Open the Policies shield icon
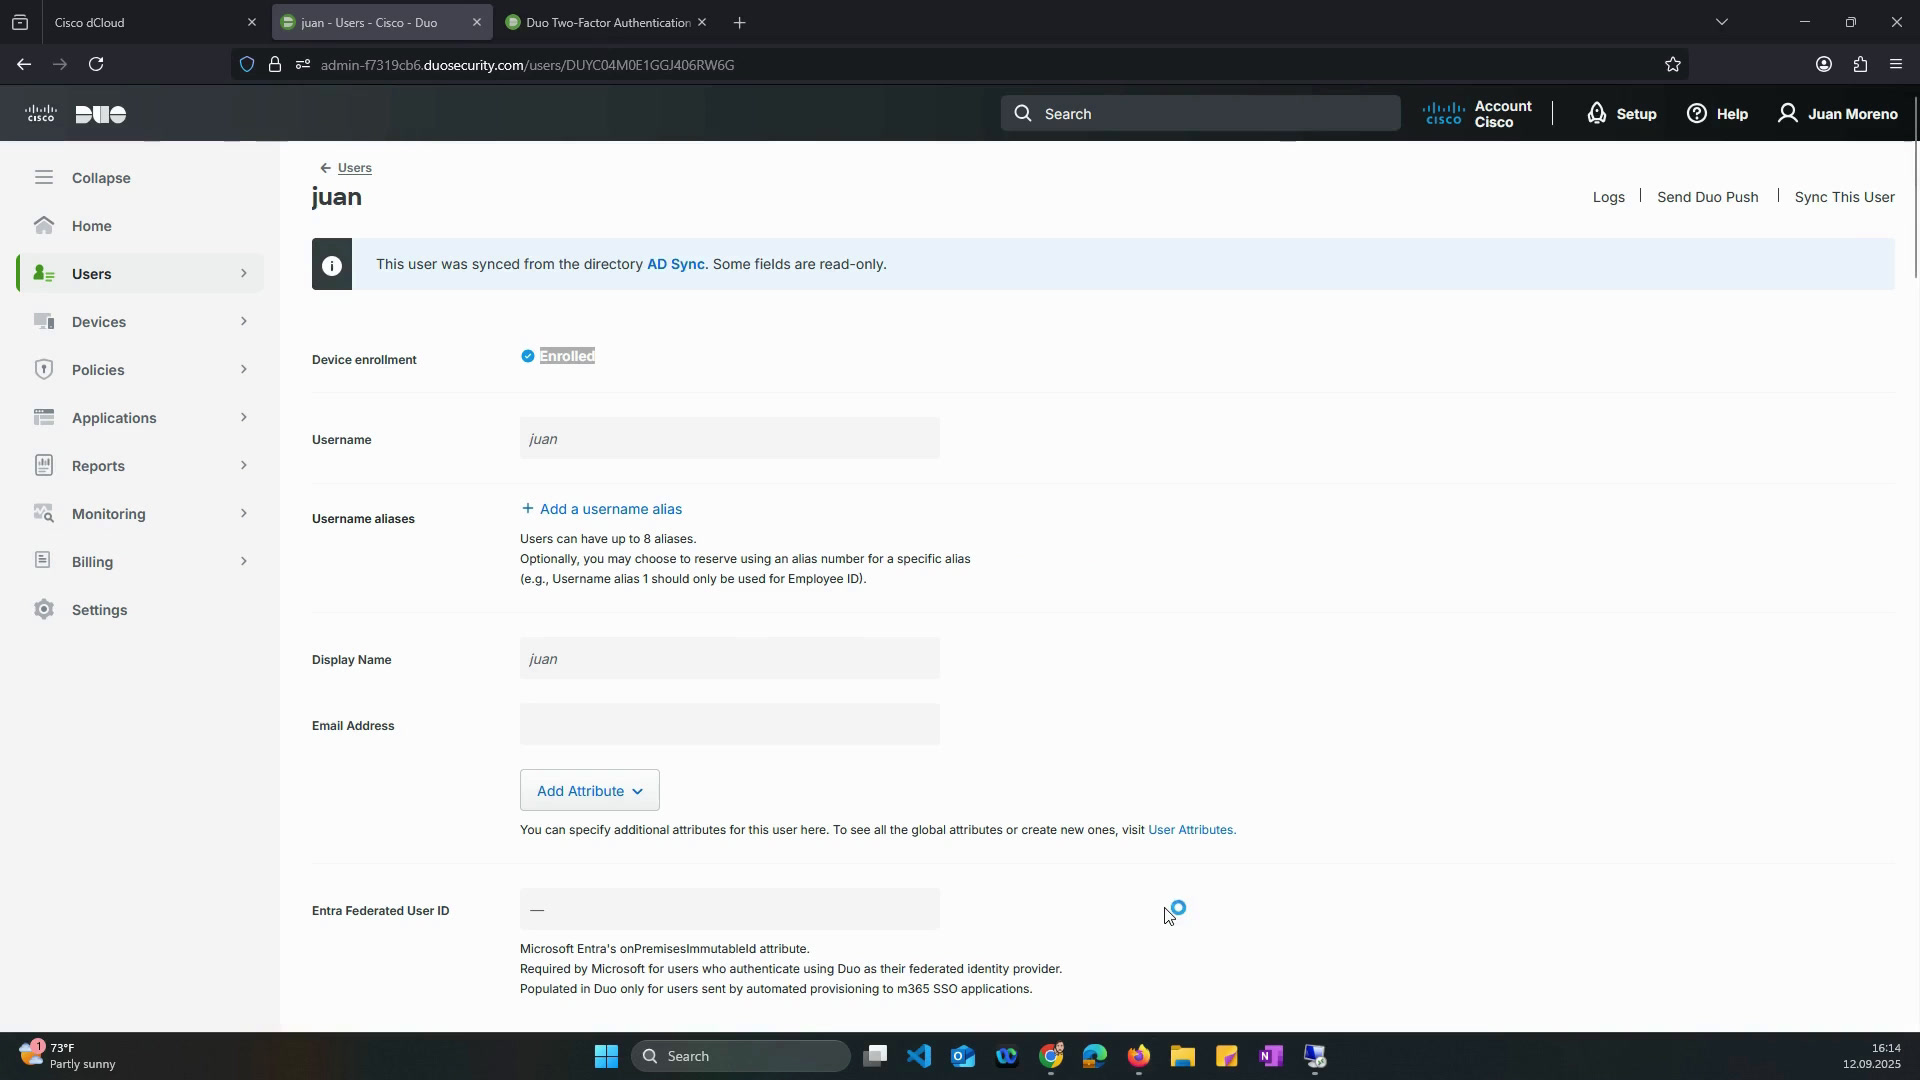 click(x=43, y=370)
